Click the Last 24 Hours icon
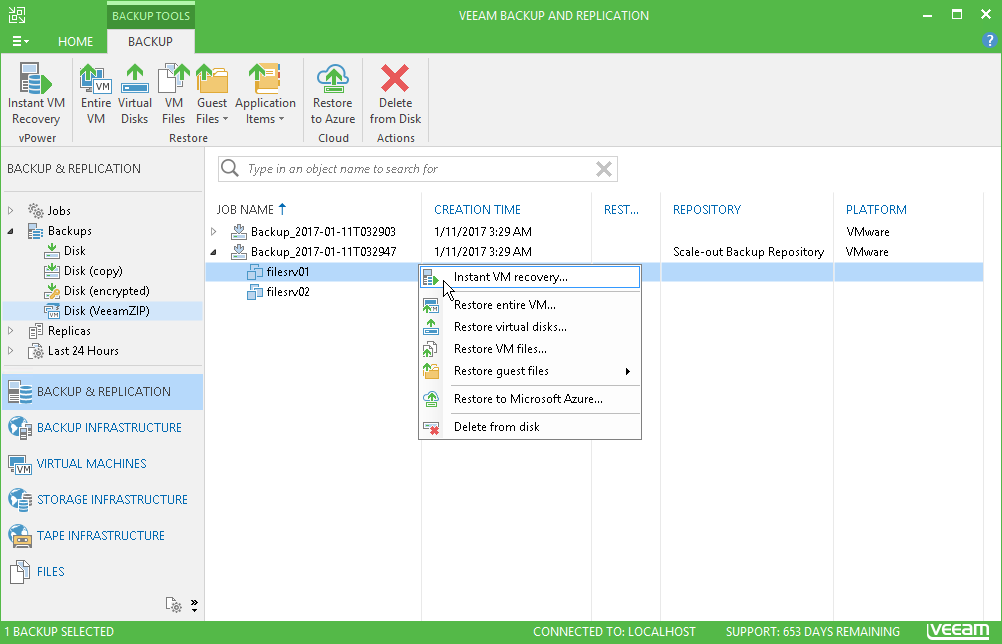 pyautogui.click(x=36, y=351)
